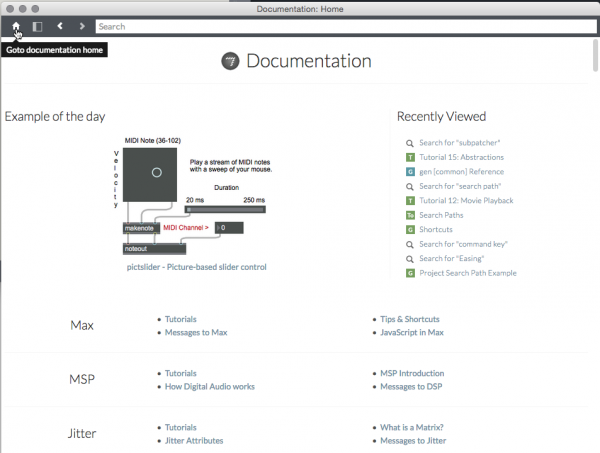Click "Example of the day" heading
The image size is (600, 453).
[x=55, y=116]
